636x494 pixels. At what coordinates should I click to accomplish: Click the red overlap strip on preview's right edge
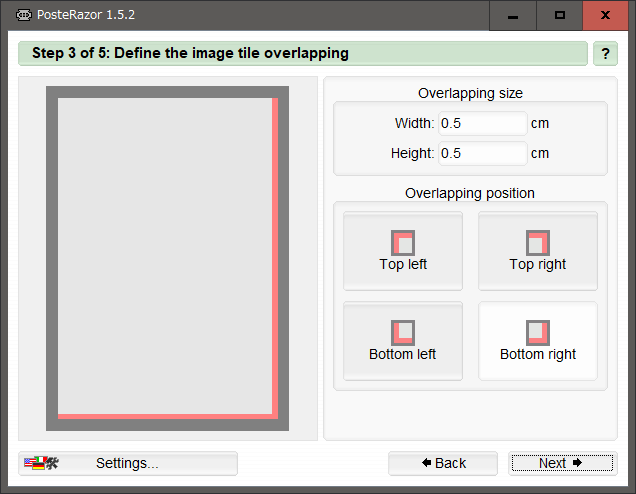(x=275, y=255)
